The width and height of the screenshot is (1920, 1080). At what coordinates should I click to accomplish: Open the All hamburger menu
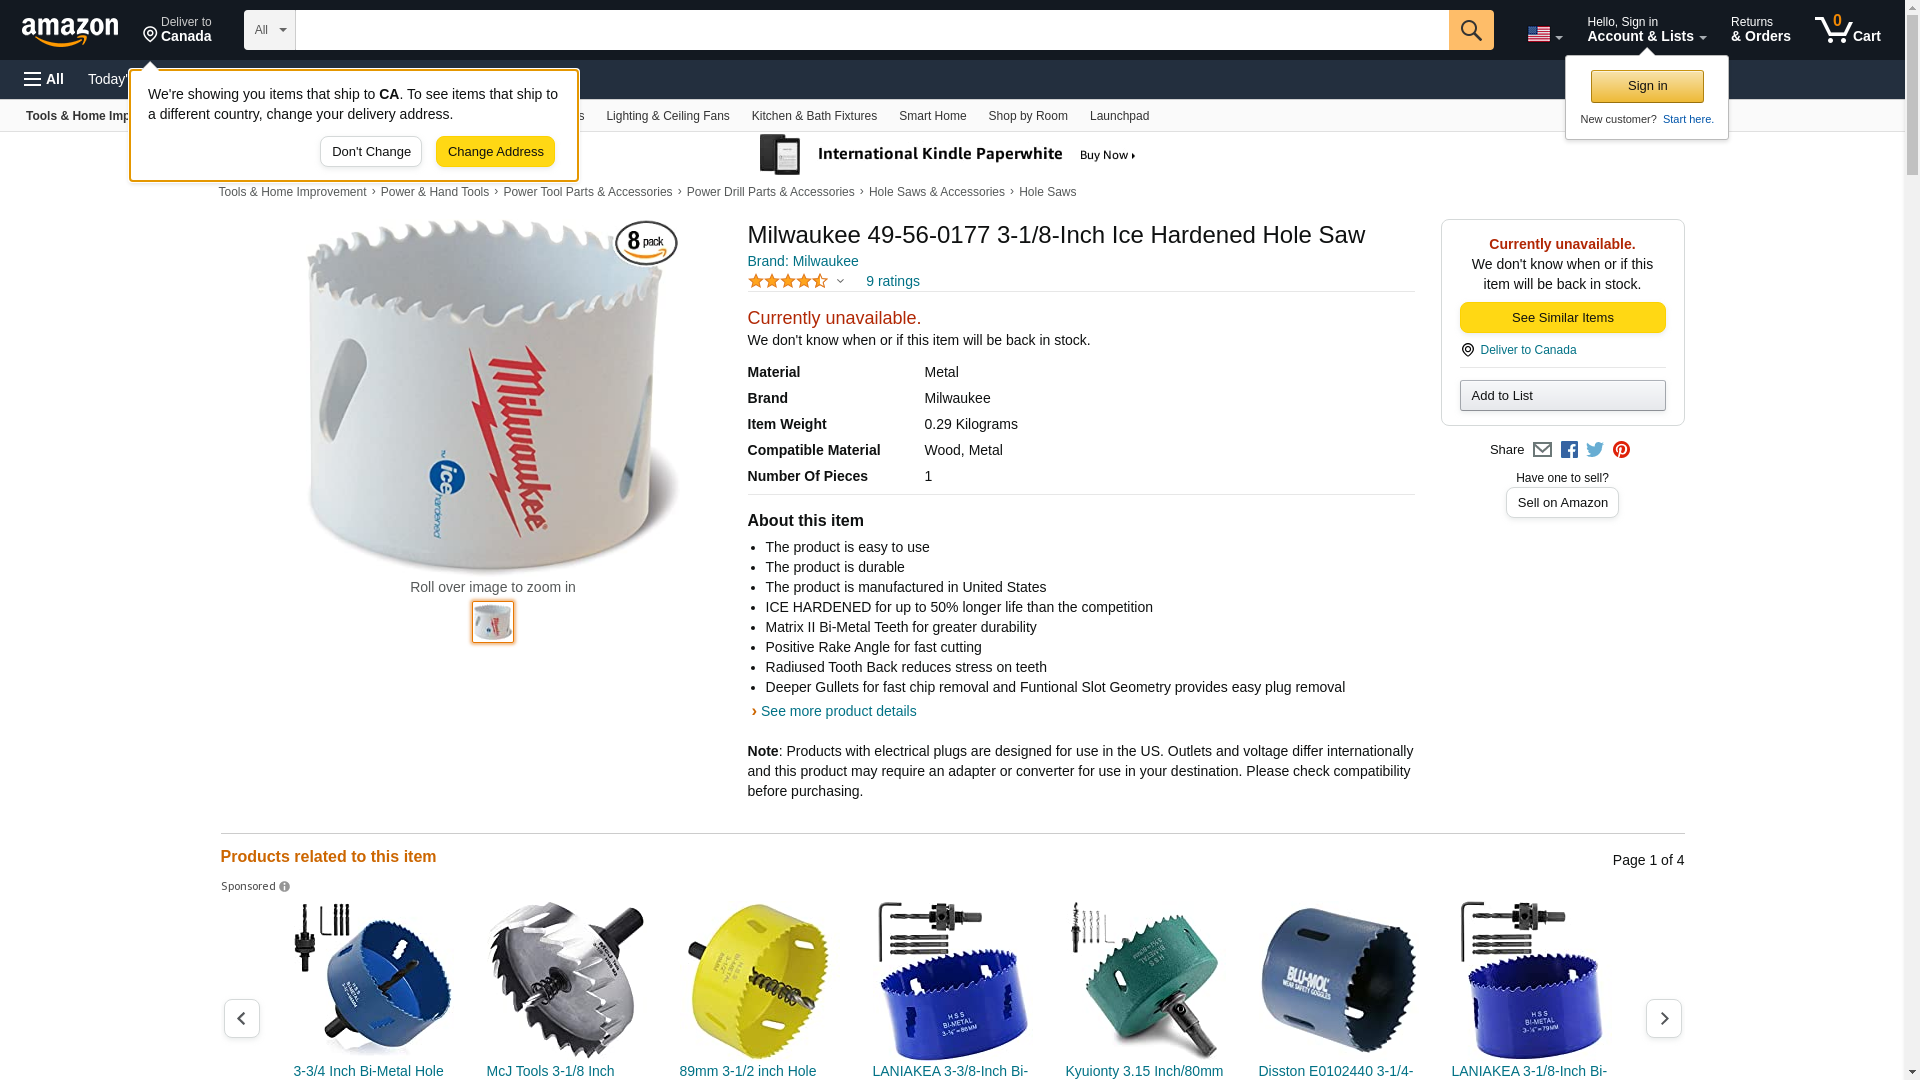pos(44,79)
